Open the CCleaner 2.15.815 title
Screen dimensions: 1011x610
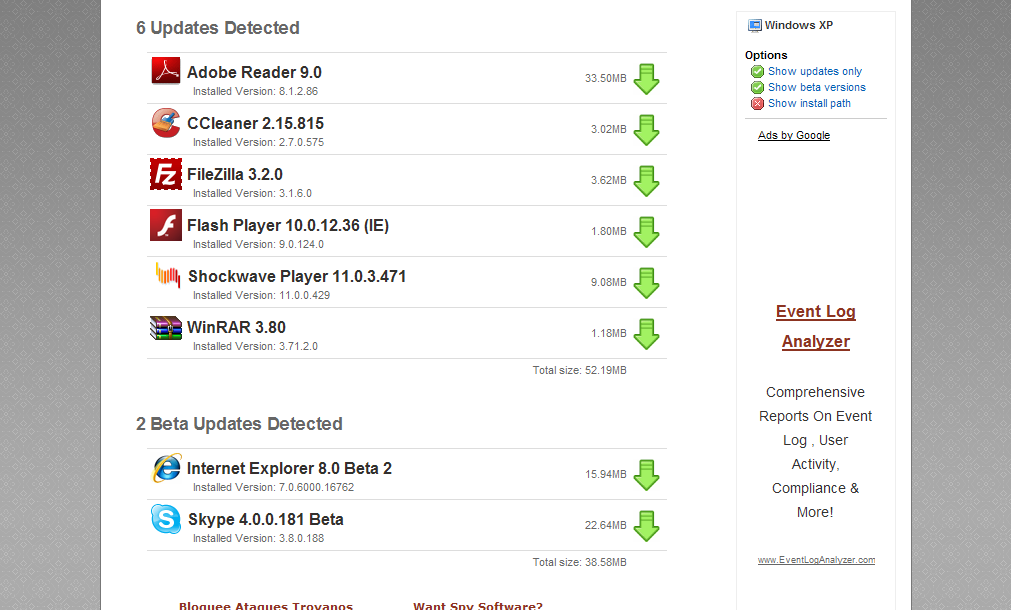[x=255, y=123]
